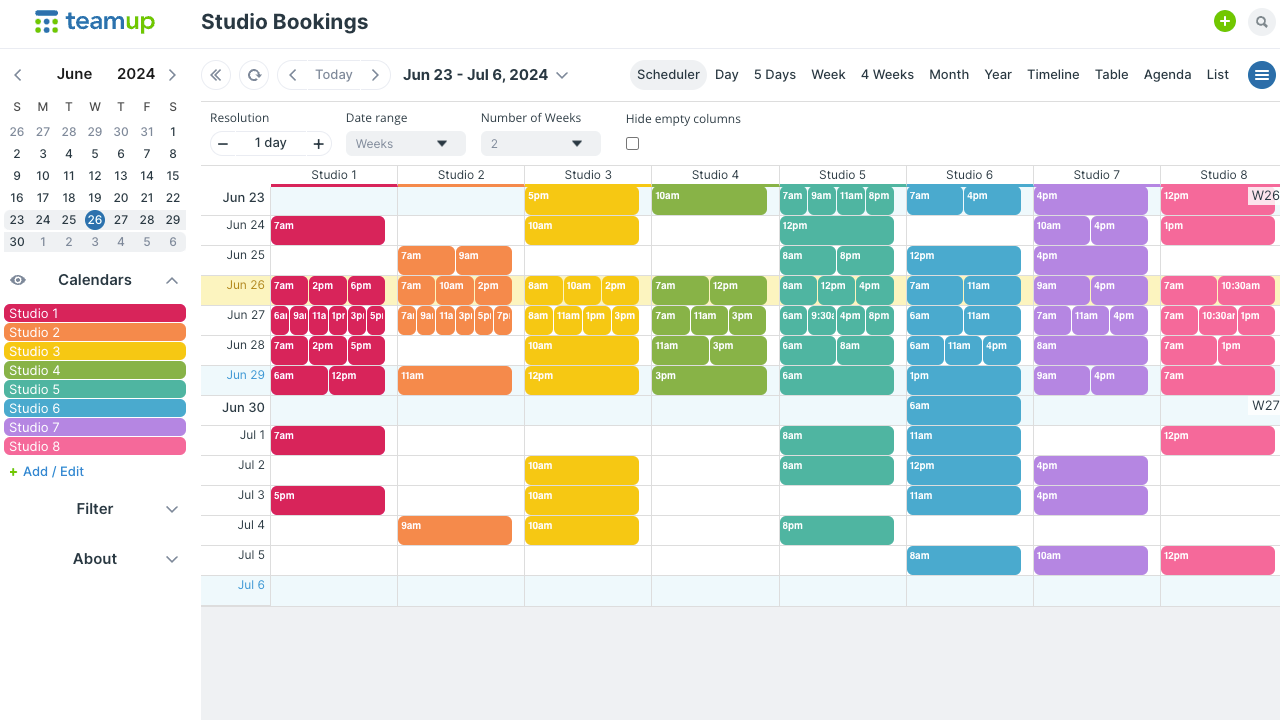Collapse the Calendars section chevron
Screen dimensions: 1280x720
[x=172, y=281]
